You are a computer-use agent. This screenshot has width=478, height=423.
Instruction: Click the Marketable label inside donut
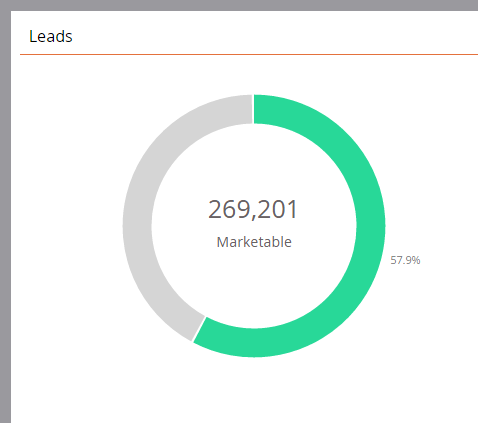(254, 242)
